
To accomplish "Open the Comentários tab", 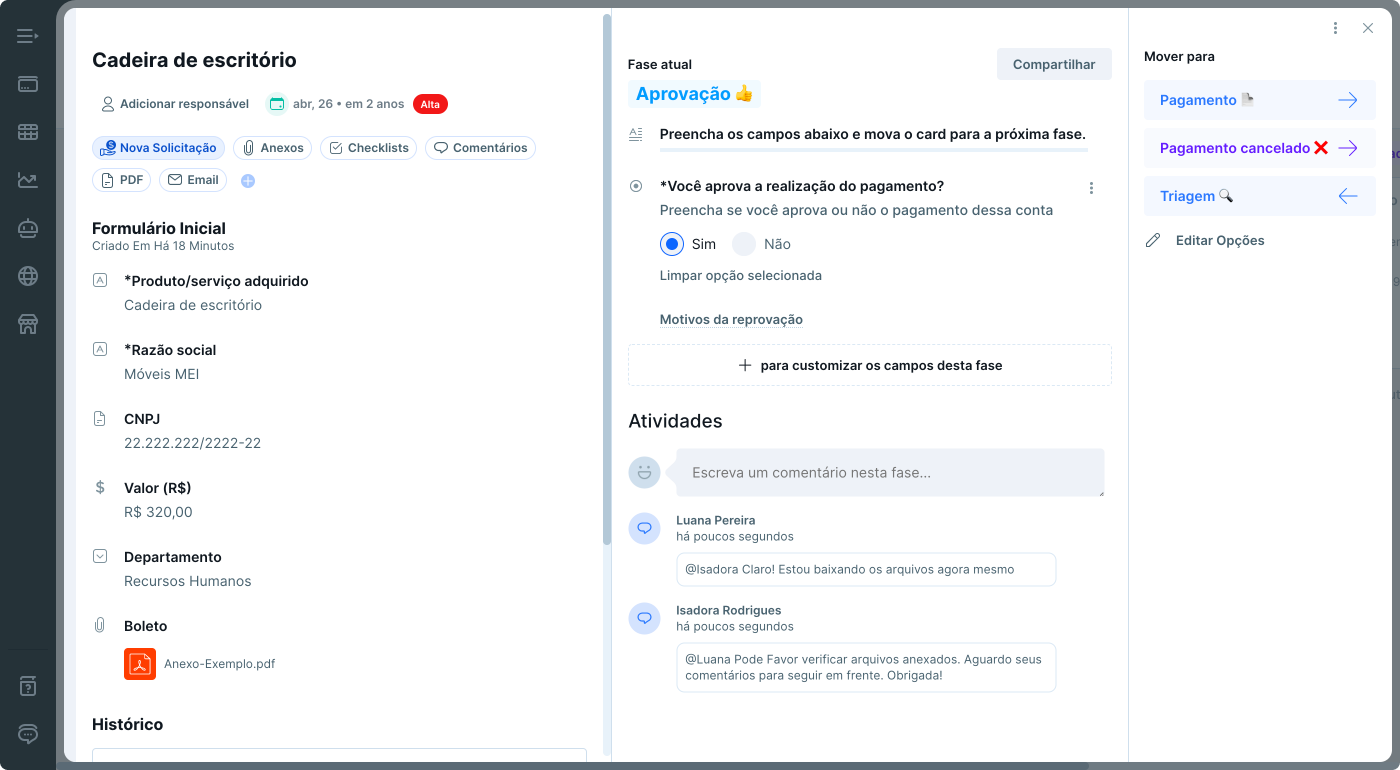I will pos(480,148).
